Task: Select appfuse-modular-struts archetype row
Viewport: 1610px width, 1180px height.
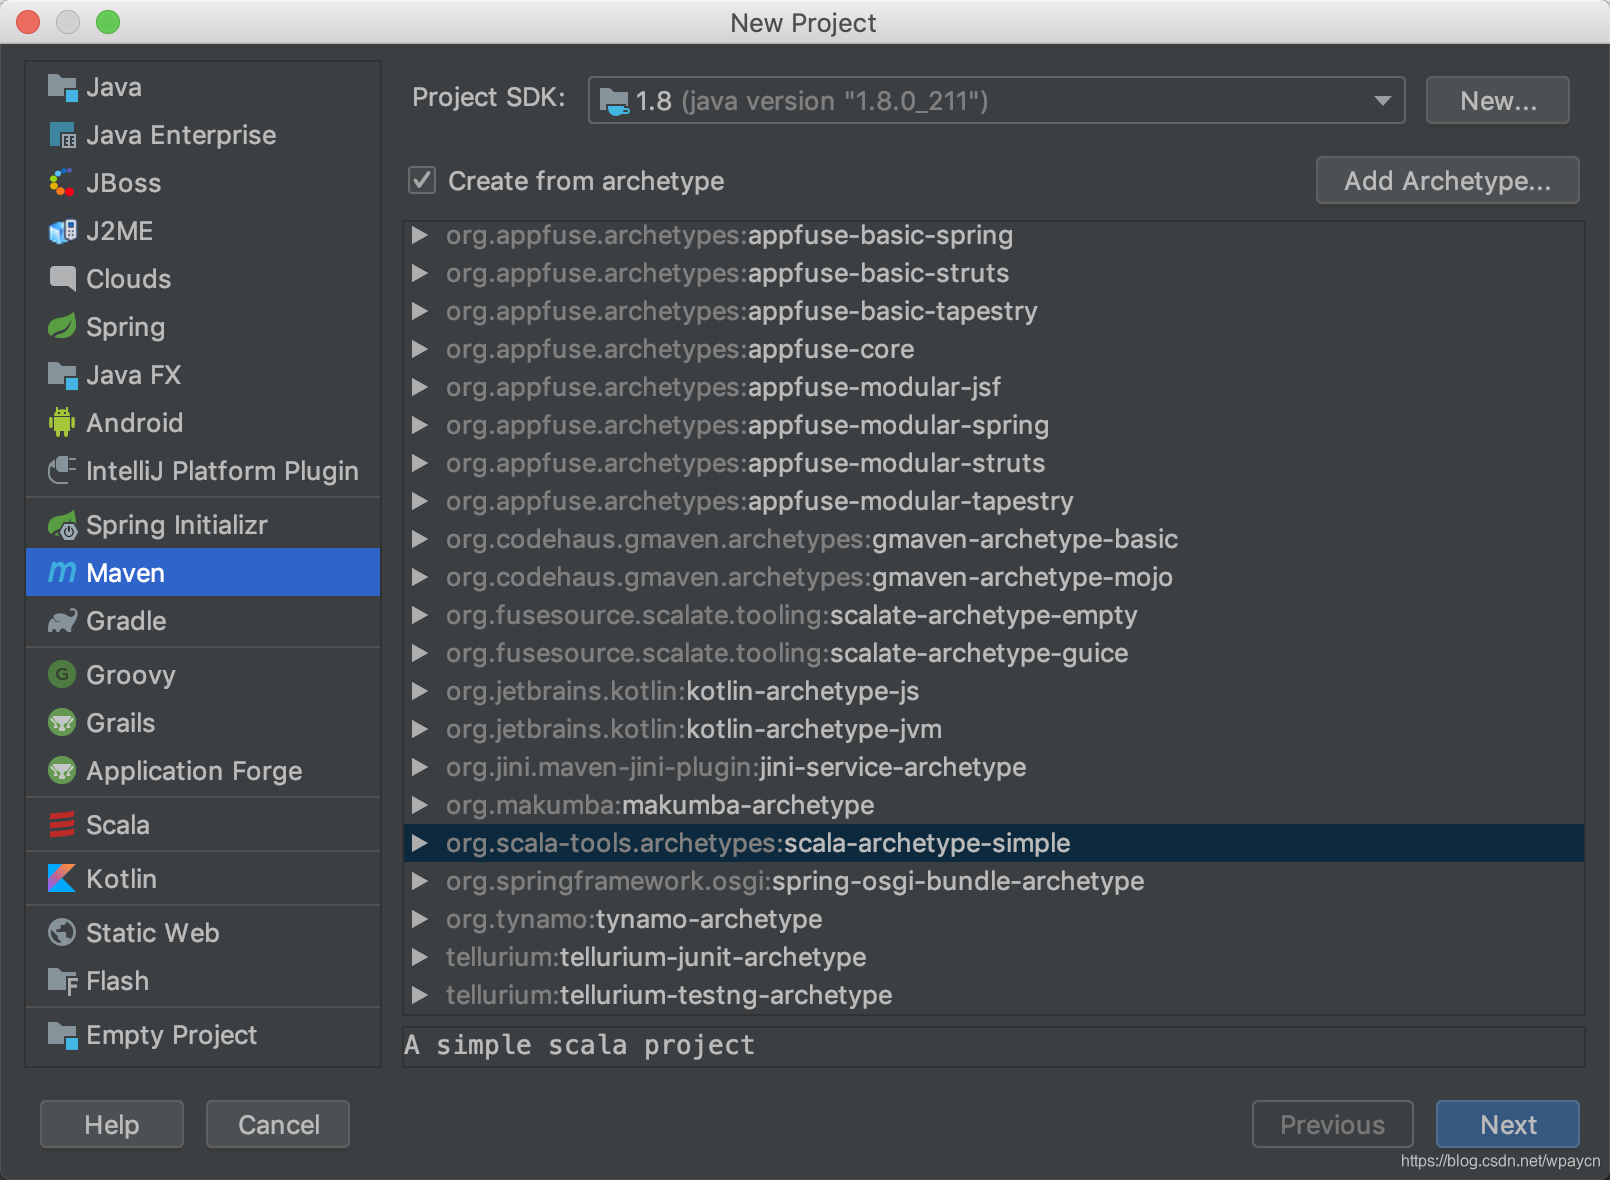Action: click(x=994, y=463)
